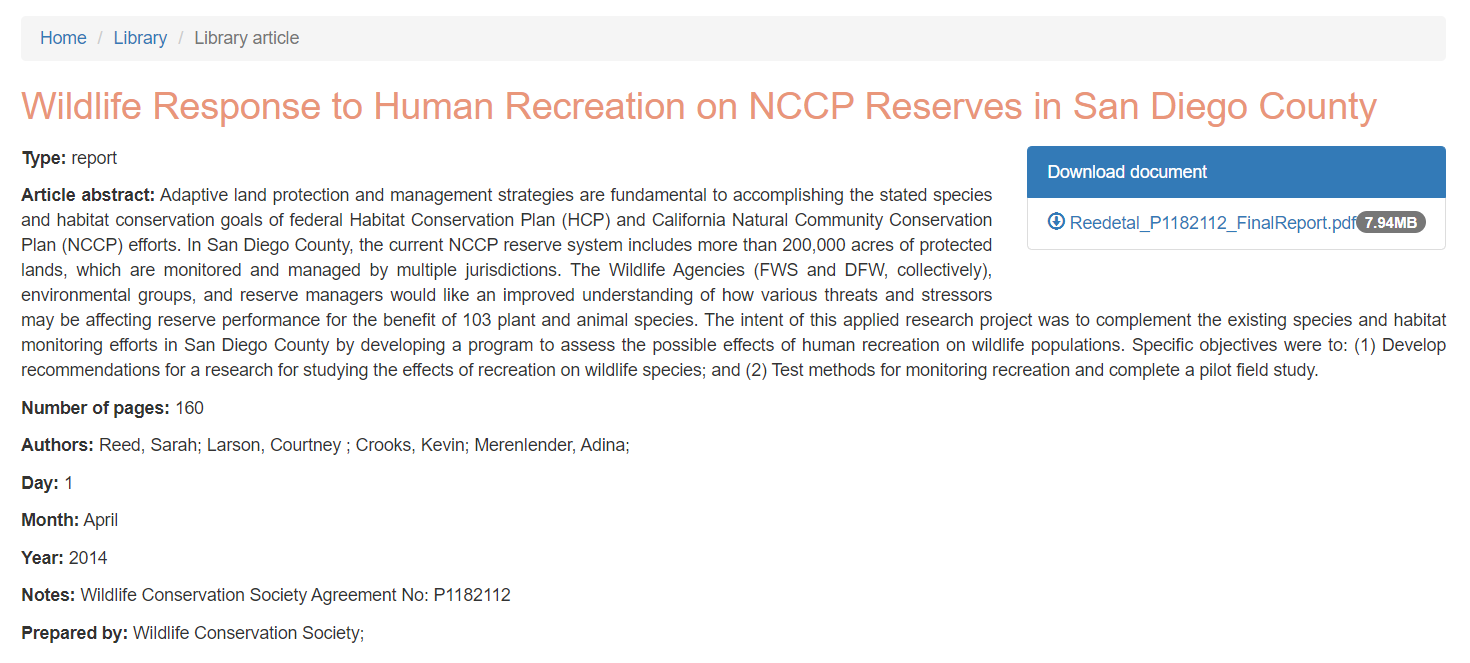Select the Library article breadcrumb item
This screenshot has width=1470, height=663.
coord(246,38)
